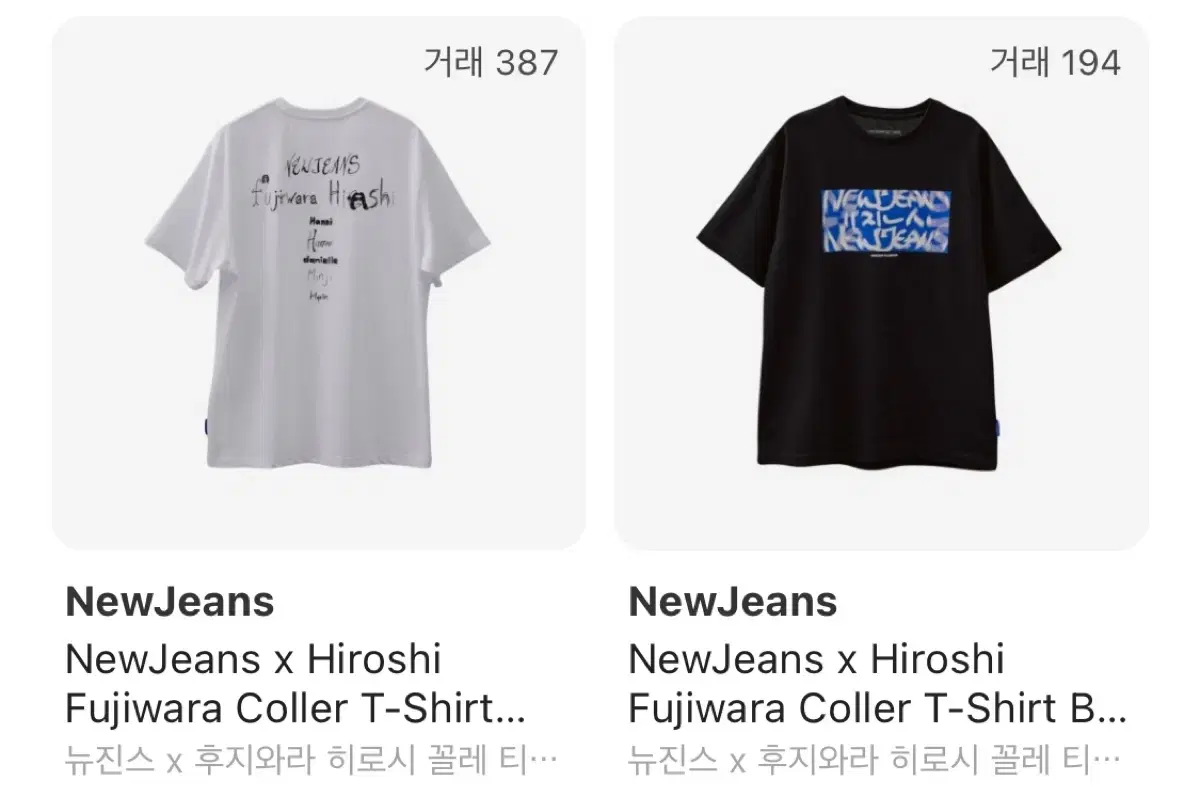Viewport: 1200px width, 797px height.
Task: Tap the 거래 194 trade count label
Action: click(1055, 62)
